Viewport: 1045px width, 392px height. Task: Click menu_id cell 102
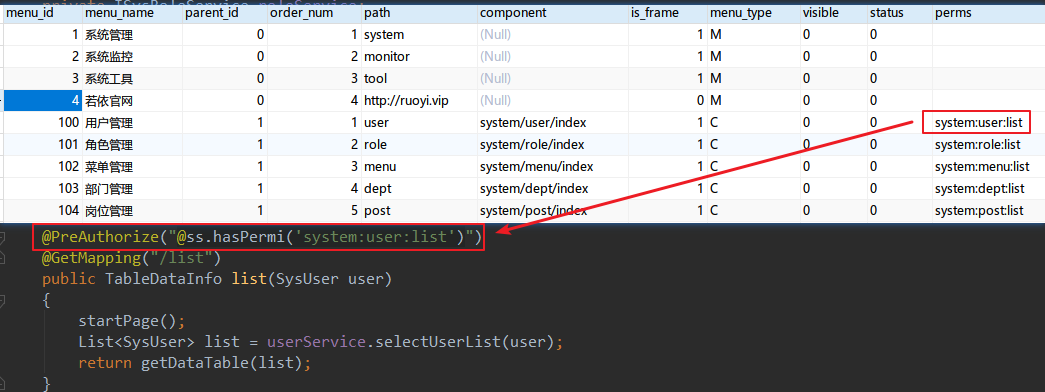(43, 167)
